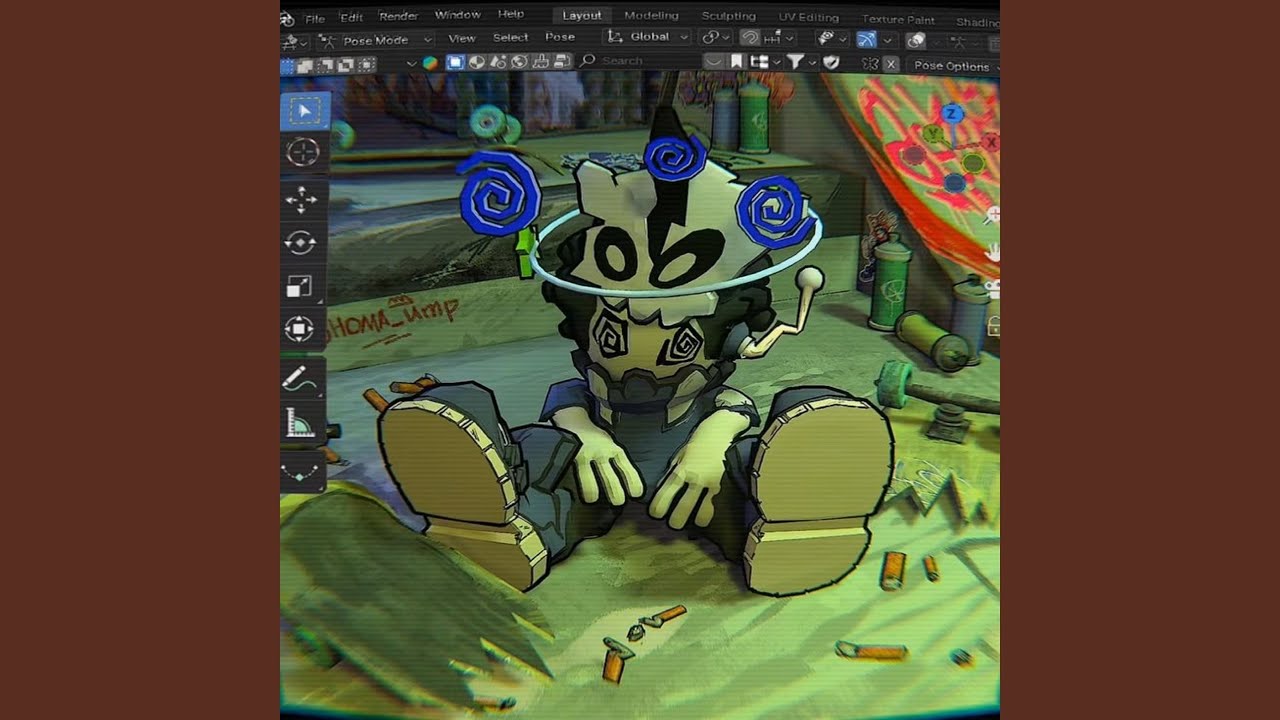Open the editor type dropdown

tap(295, 42)
